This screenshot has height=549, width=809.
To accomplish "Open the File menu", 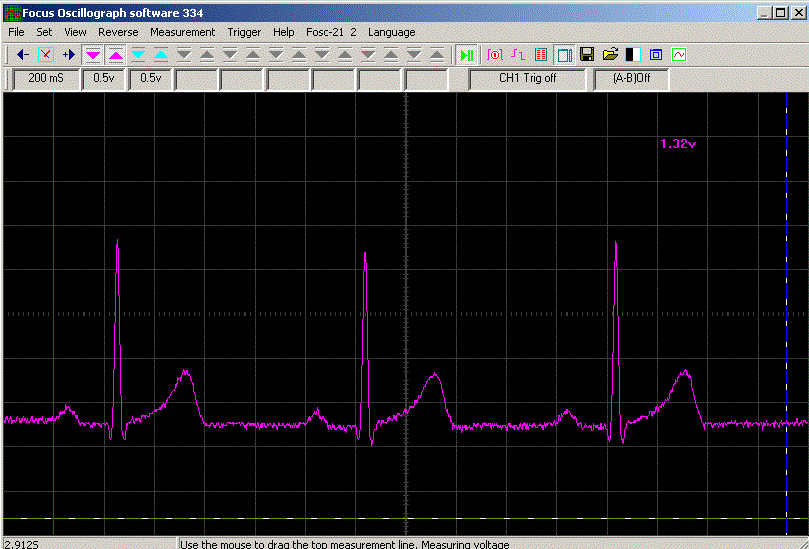I will 16,32.
